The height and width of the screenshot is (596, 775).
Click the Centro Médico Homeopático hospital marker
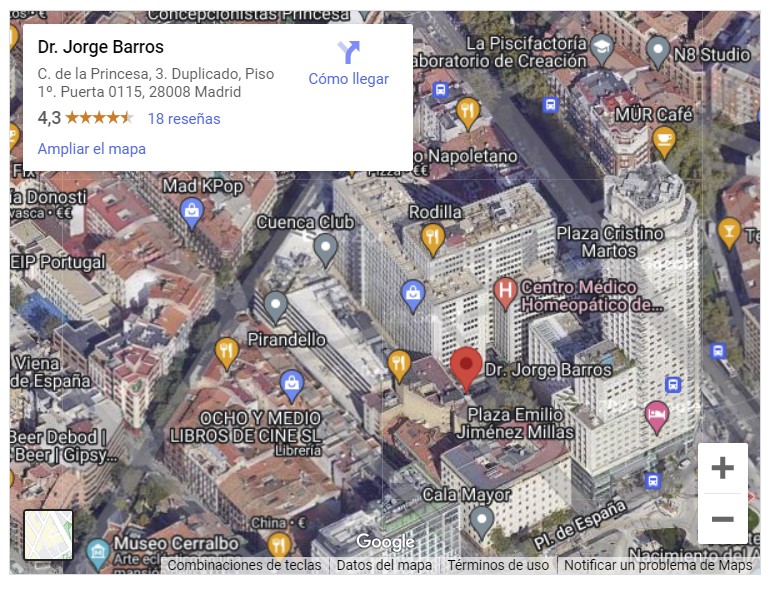tap(505, 293)
